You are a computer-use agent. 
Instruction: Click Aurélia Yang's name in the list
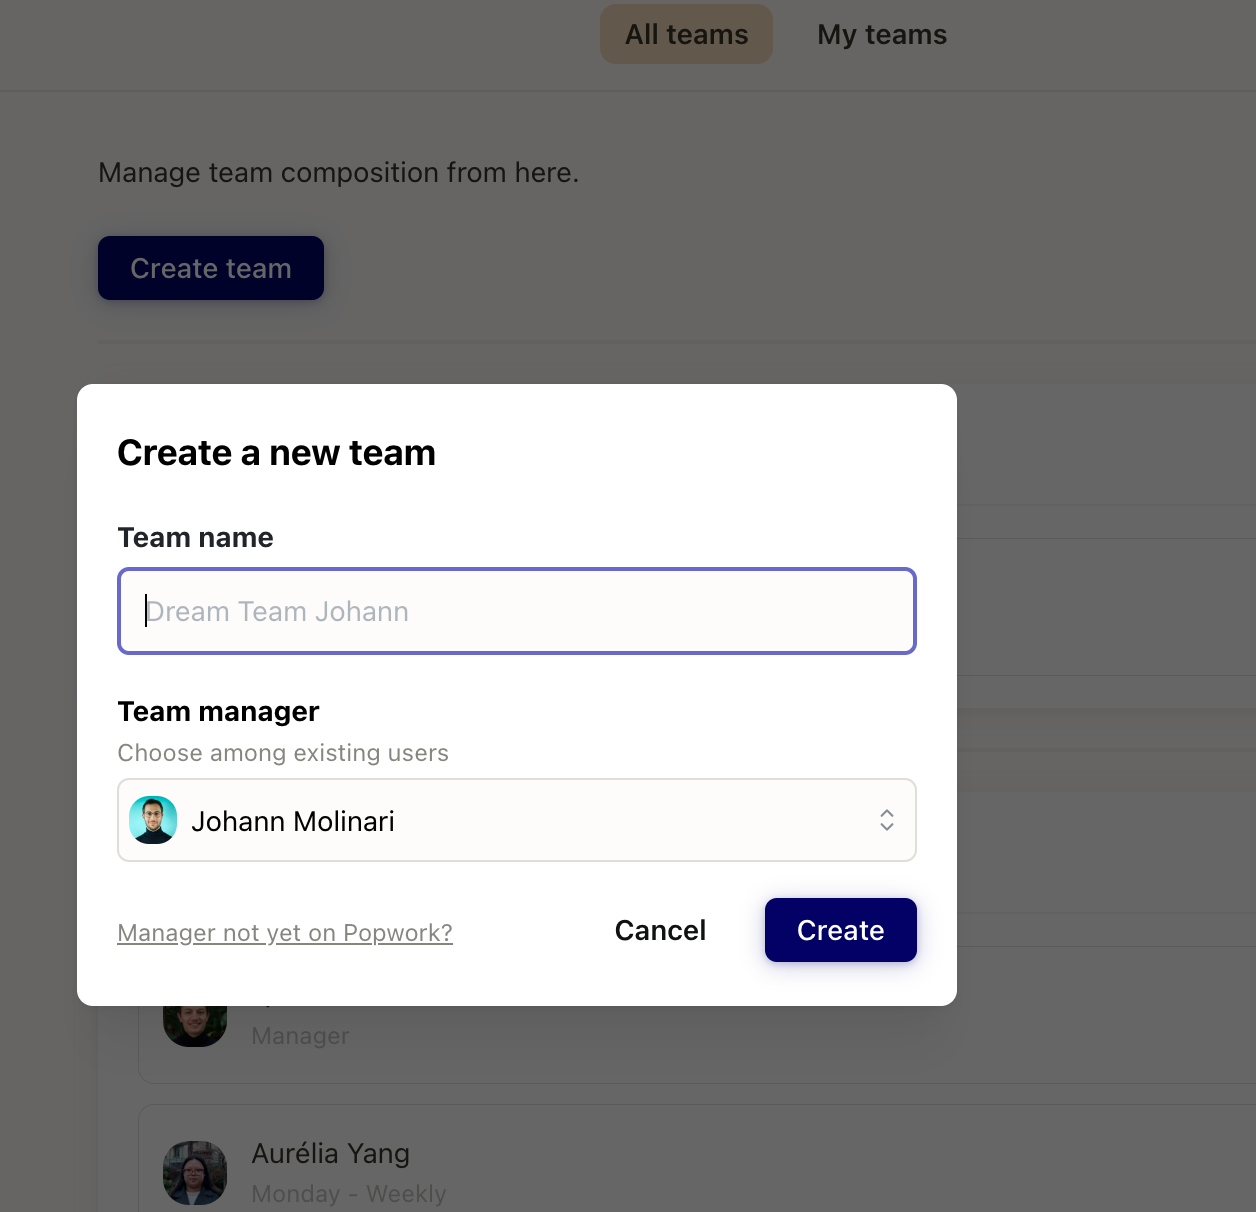330,1152
